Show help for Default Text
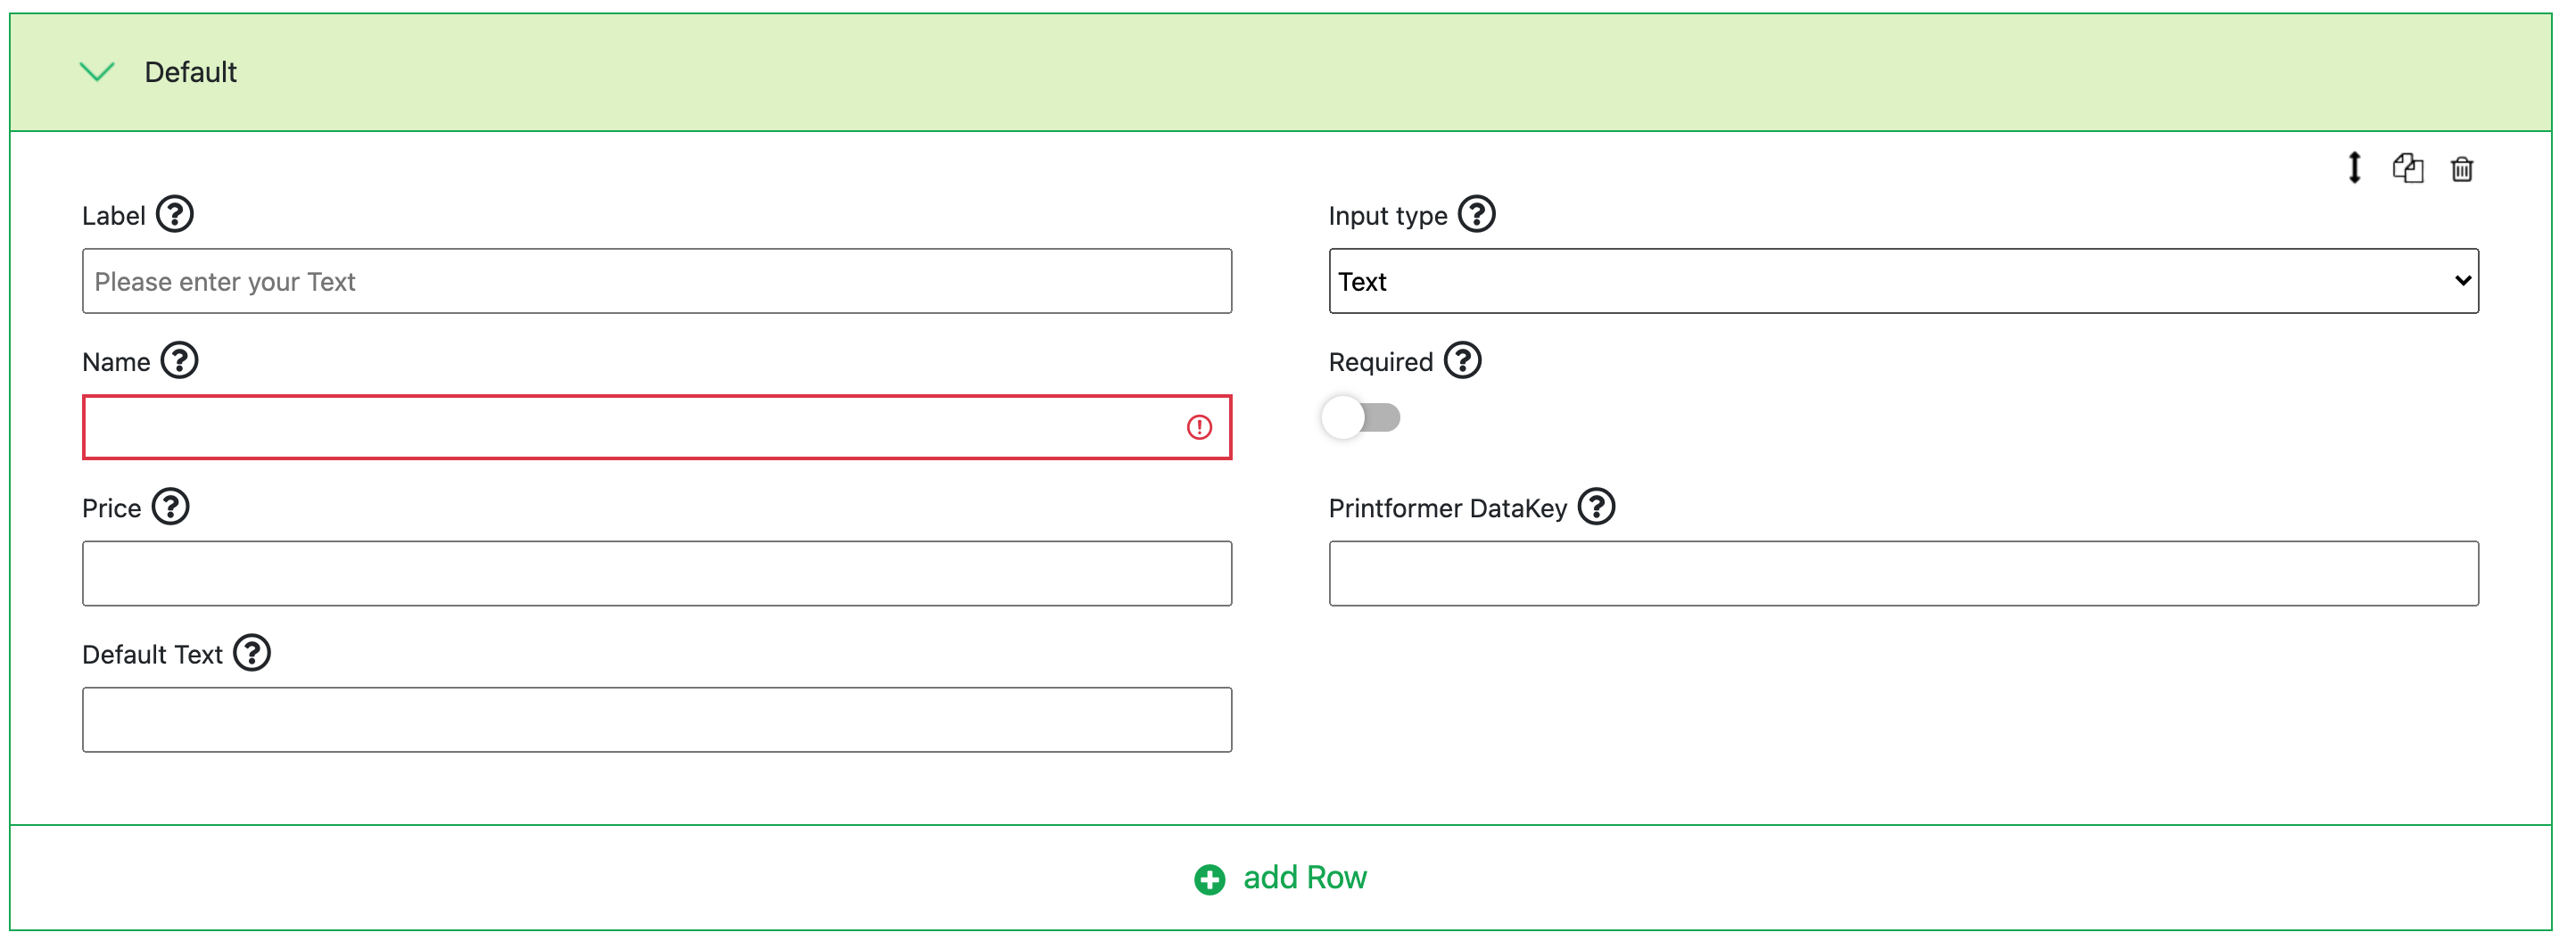 (252, 653)
